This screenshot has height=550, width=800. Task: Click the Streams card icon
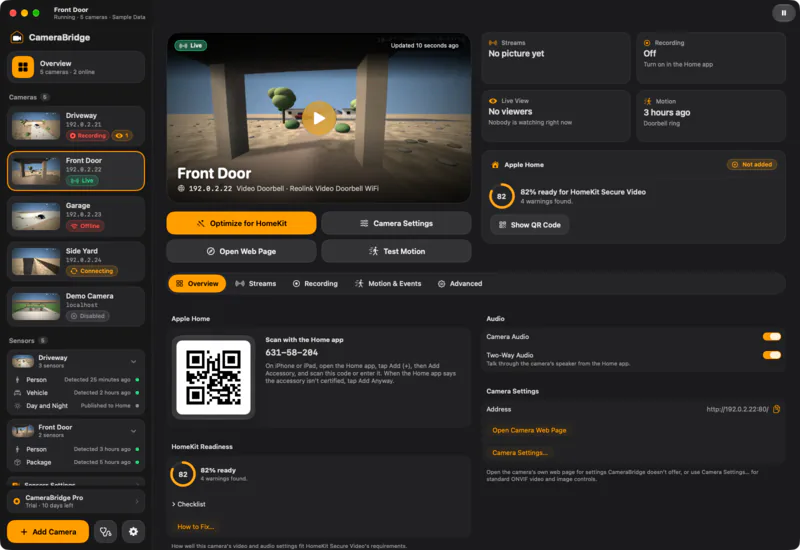tap(493, 43)
